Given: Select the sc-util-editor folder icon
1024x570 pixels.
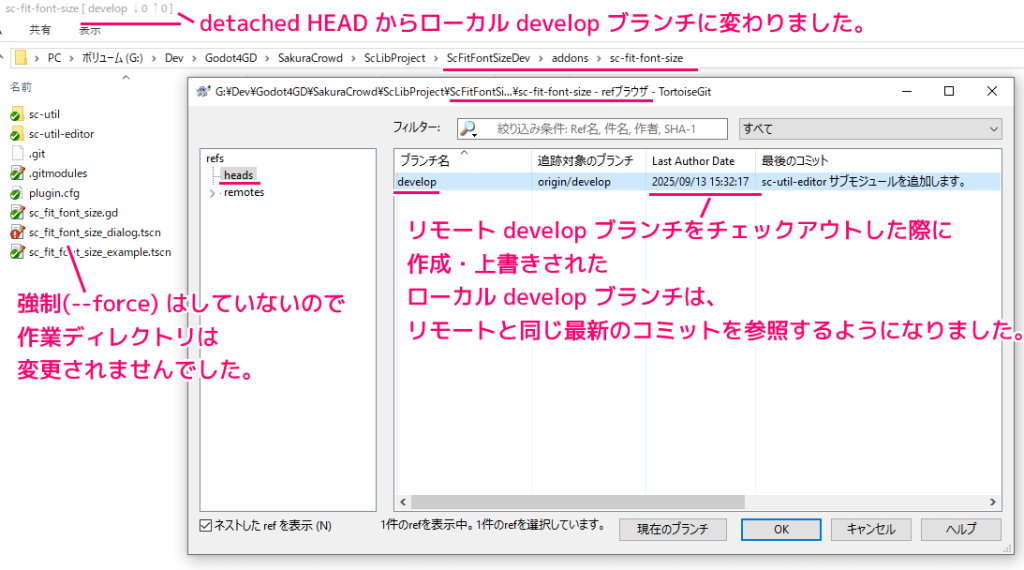Looking at the screenshot, I should point(16,134).
